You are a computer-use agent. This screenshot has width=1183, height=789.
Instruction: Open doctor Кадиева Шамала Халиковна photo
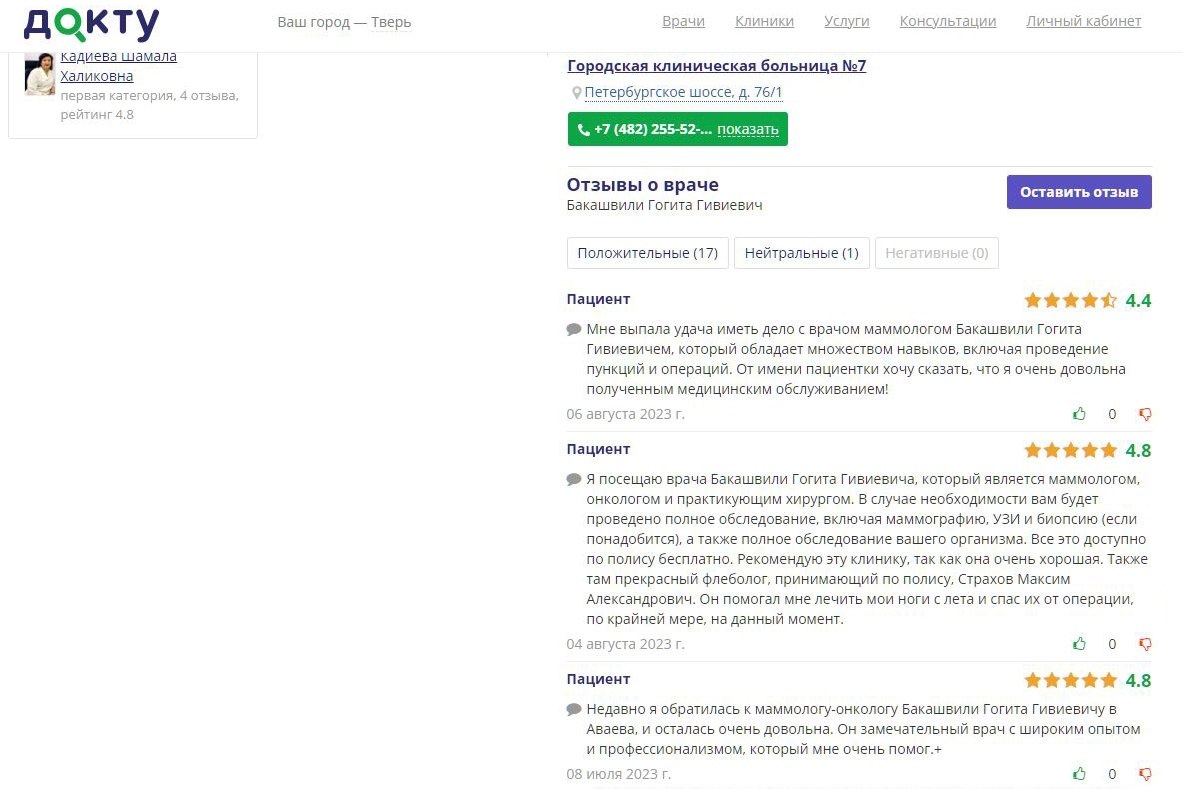39,74
